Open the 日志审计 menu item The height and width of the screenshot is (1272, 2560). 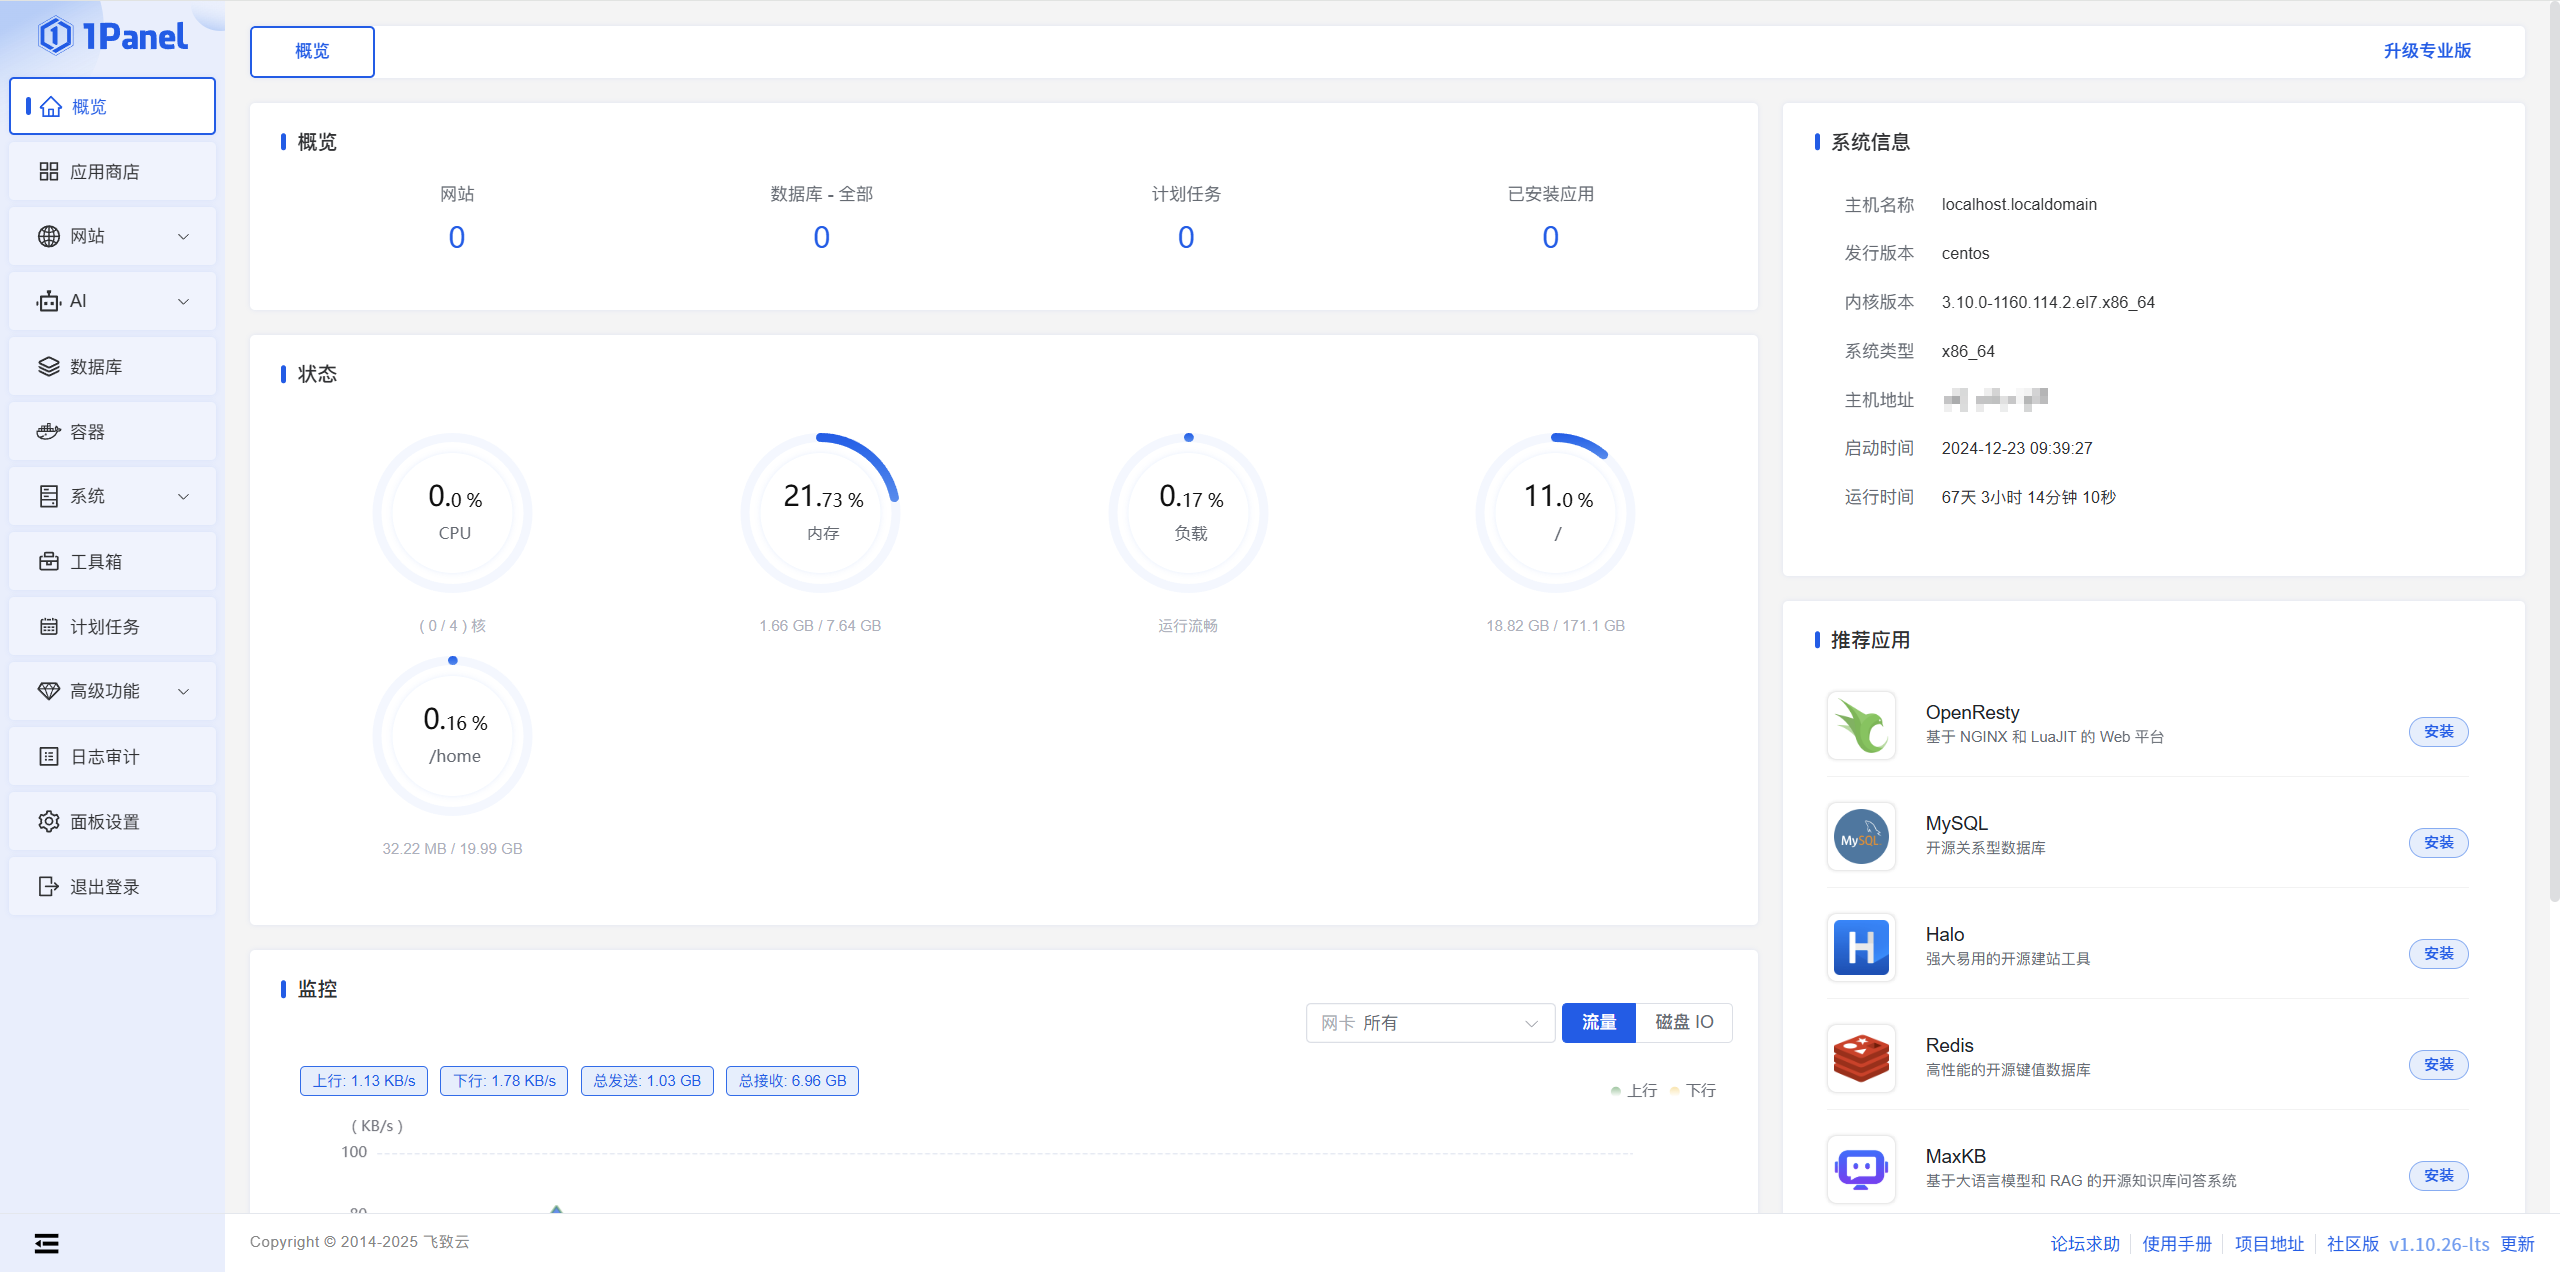[x=105, y=757]
